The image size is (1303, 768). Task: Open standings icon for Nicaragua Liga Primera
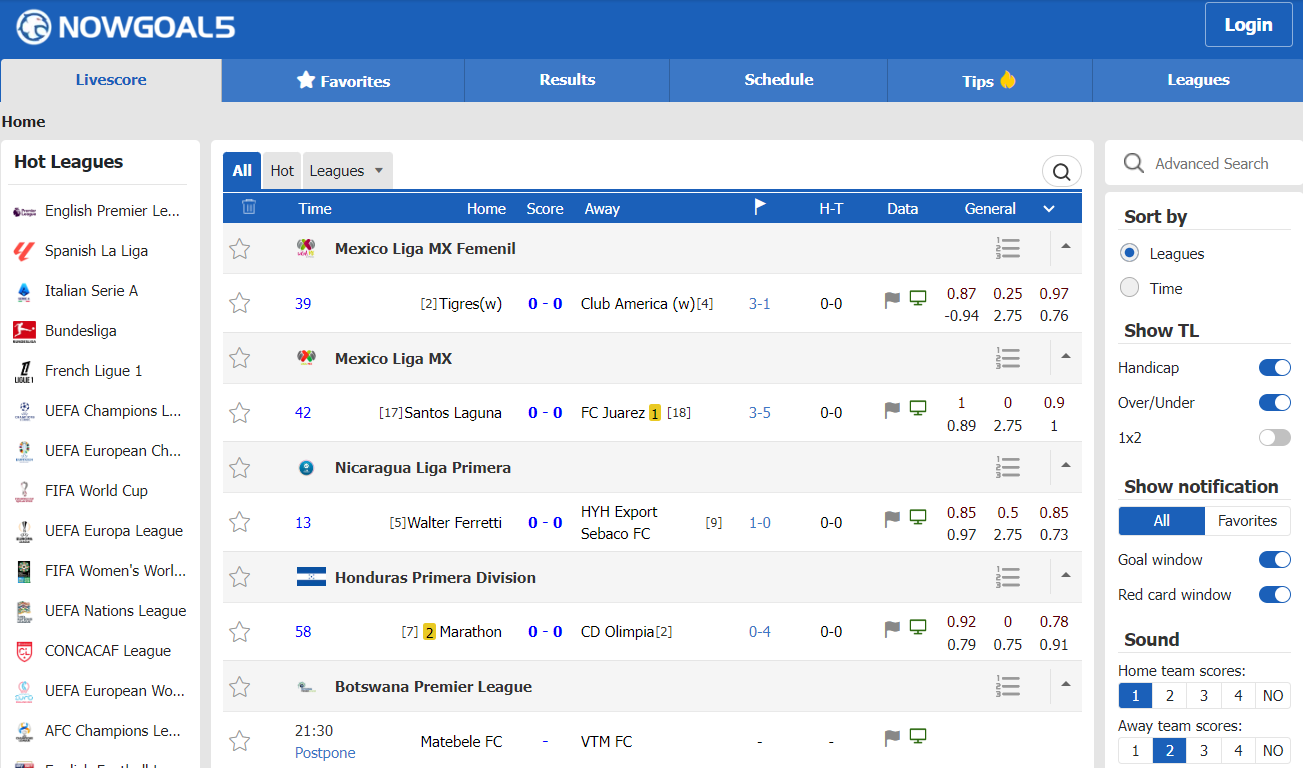click(x=1007, y=468)
